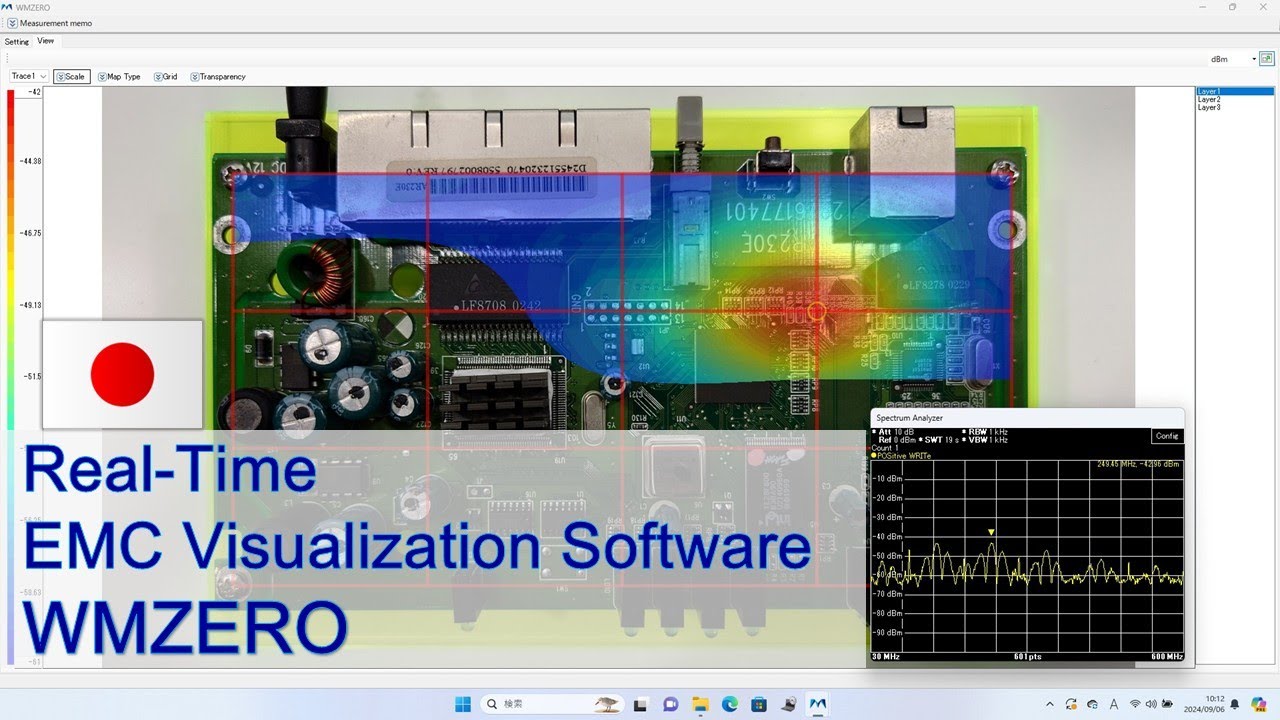Click the 249.45 MHz marker readout

pos(1138,464)
